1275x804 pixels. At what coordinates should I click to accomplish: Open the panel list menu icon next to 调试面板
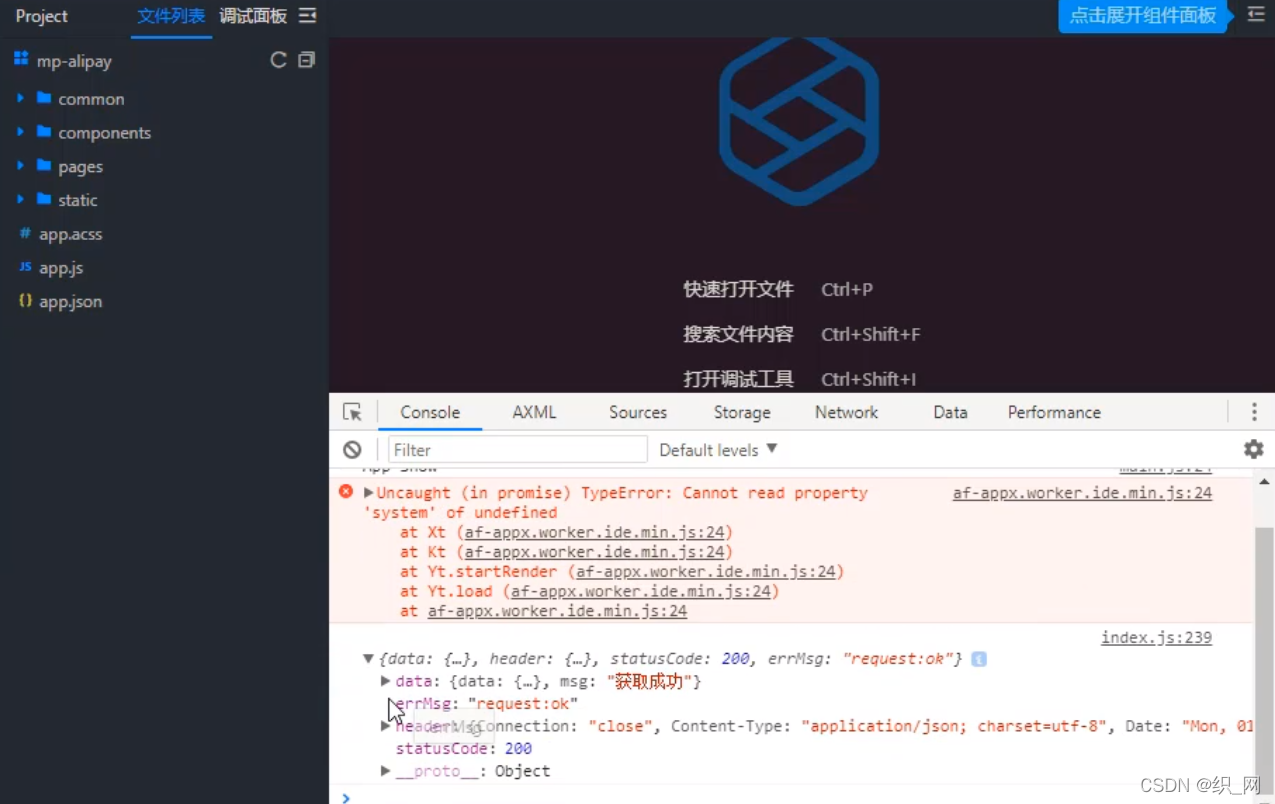click(x=308, y=16)
